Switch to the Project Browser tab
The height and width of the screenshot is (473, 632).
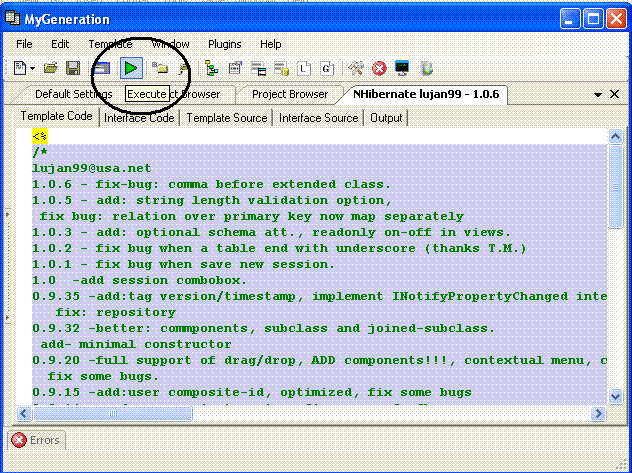click(x=290, y=94)
